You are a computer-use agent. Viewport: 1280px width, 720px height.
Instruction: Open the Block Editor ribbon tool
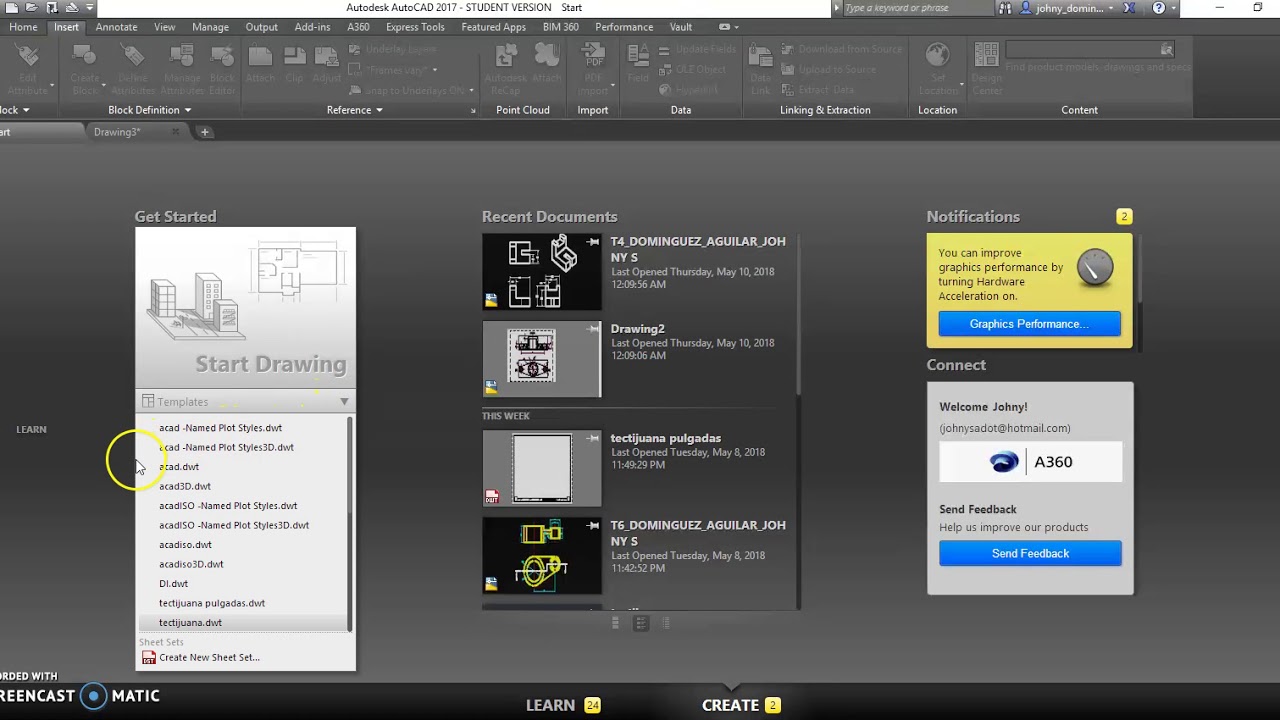pyautogui.click(x=222, y=70)
